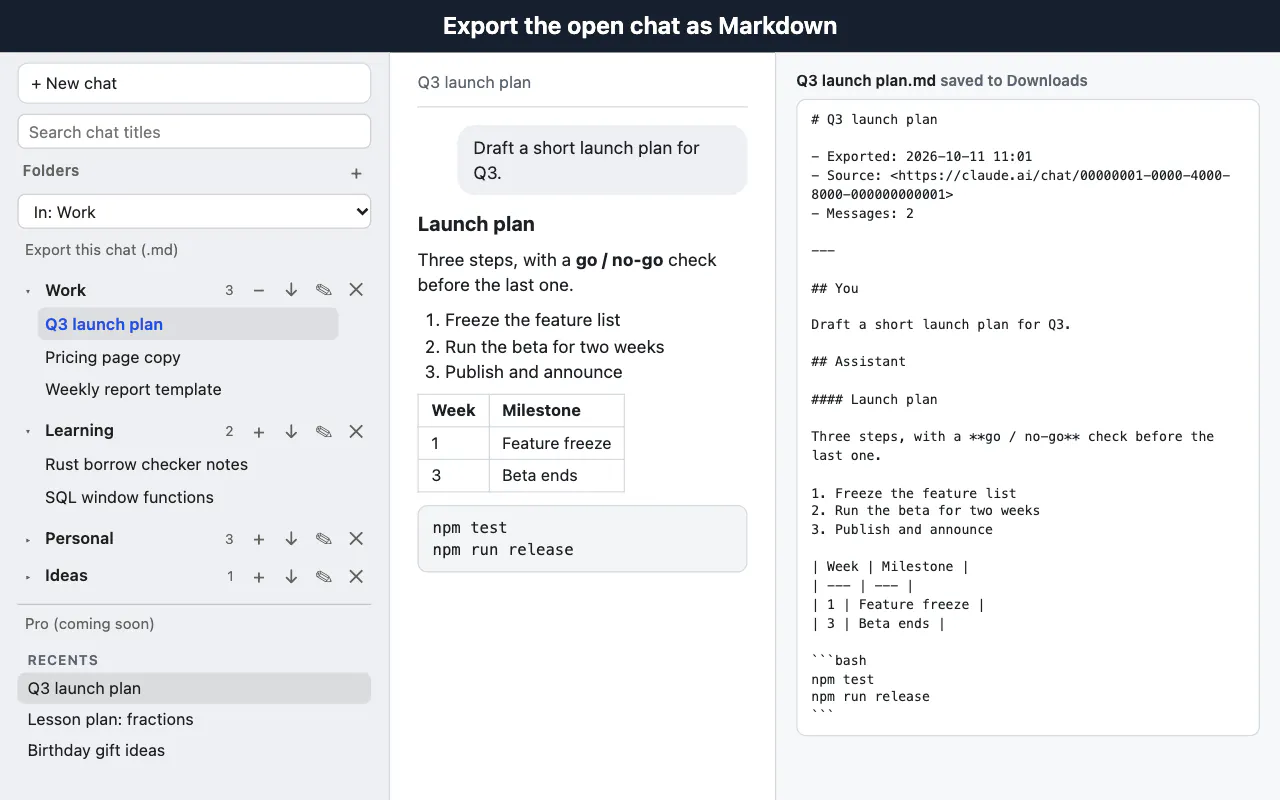
Task: Remove the Learning folder using its X icon
Action: pyautogui.click(x=356, y=432)
